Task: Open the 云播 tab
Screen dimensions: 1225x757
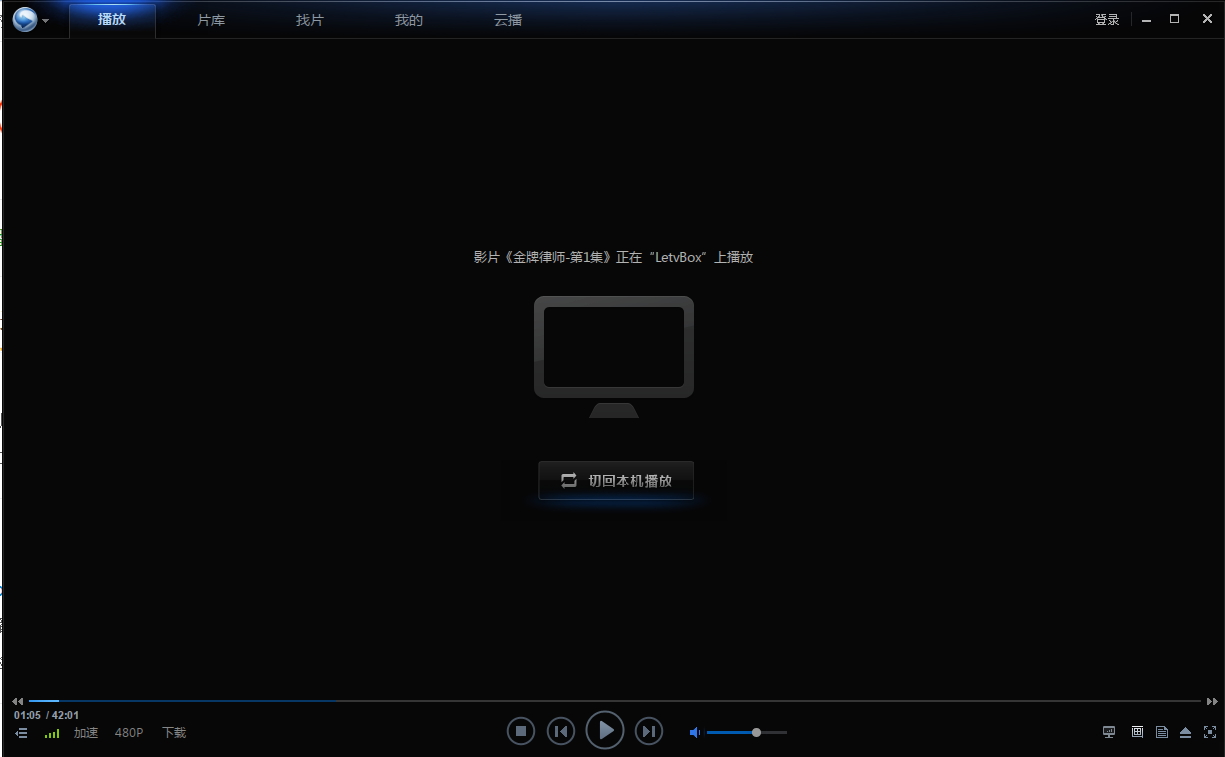Action: click(x=508, y=20)
